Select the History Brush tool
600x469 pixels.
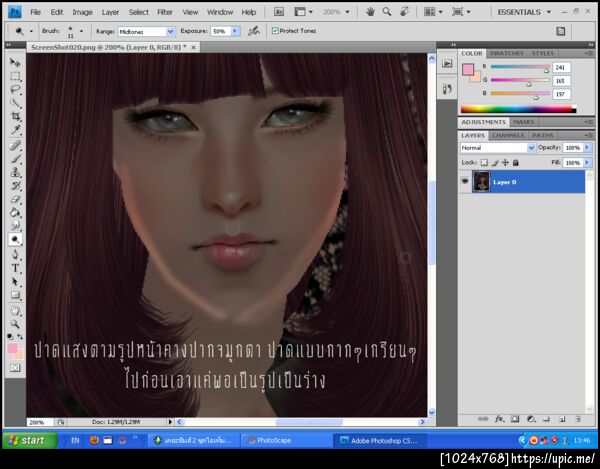pyautogui.click(x=15, y=186)
